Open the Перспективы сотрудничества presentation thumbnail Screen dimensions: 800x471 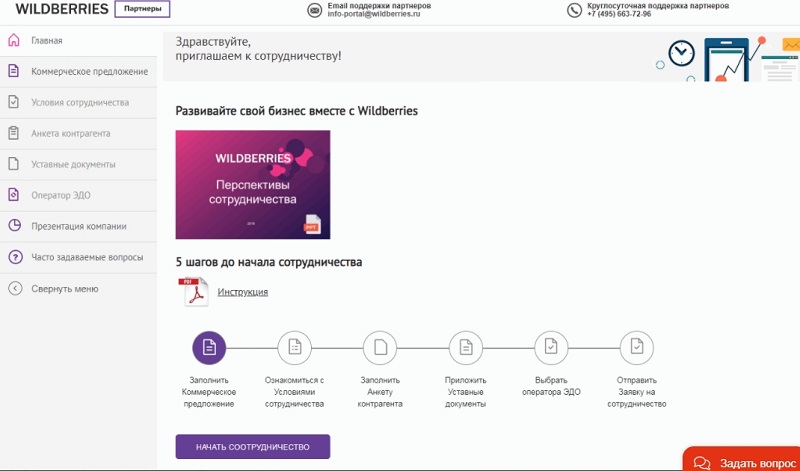[253, 185]
